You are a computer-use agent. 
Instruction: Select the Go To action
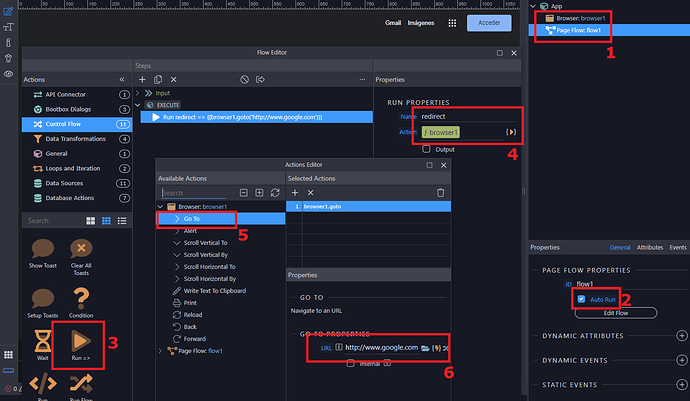221,219
